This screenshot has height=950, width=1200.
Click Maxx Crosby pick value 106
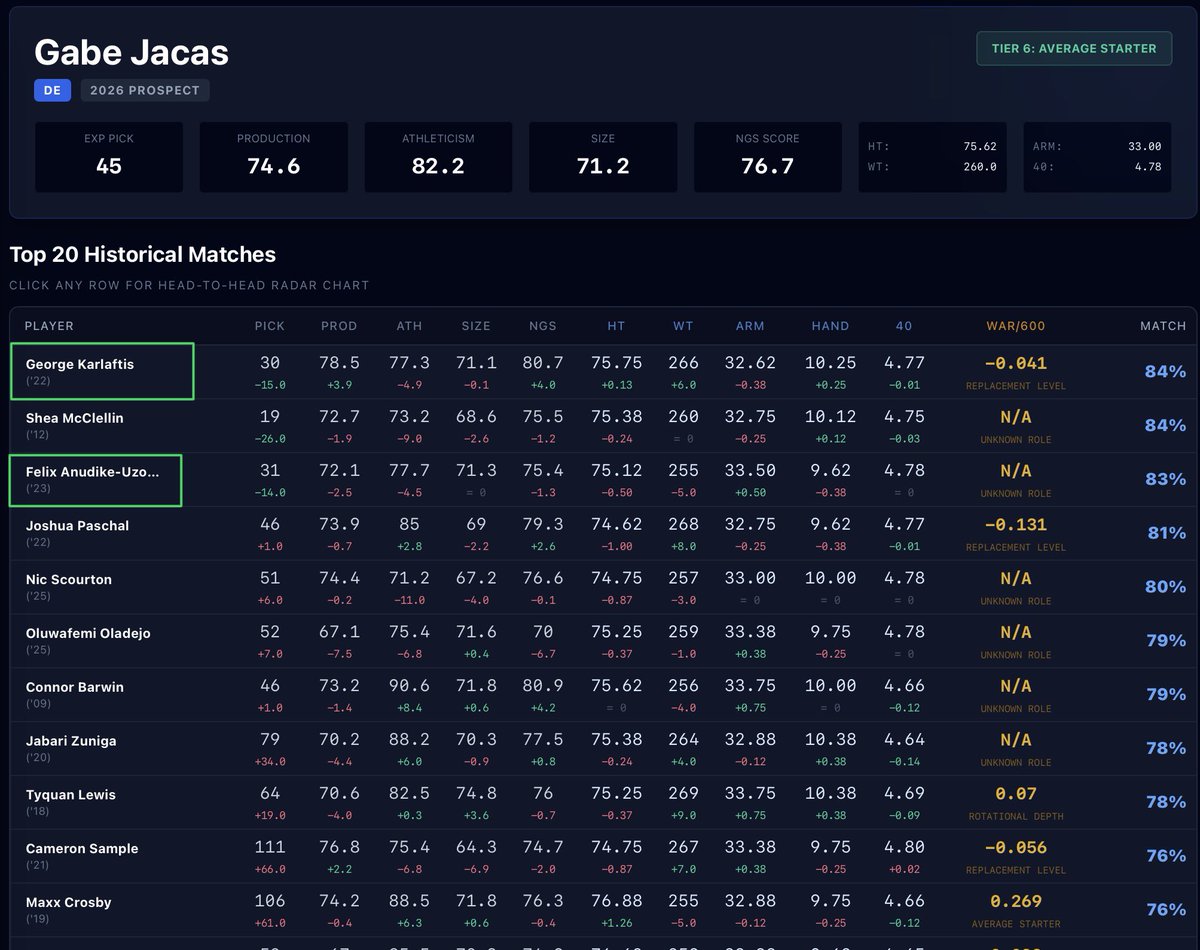tap(270, 902)
